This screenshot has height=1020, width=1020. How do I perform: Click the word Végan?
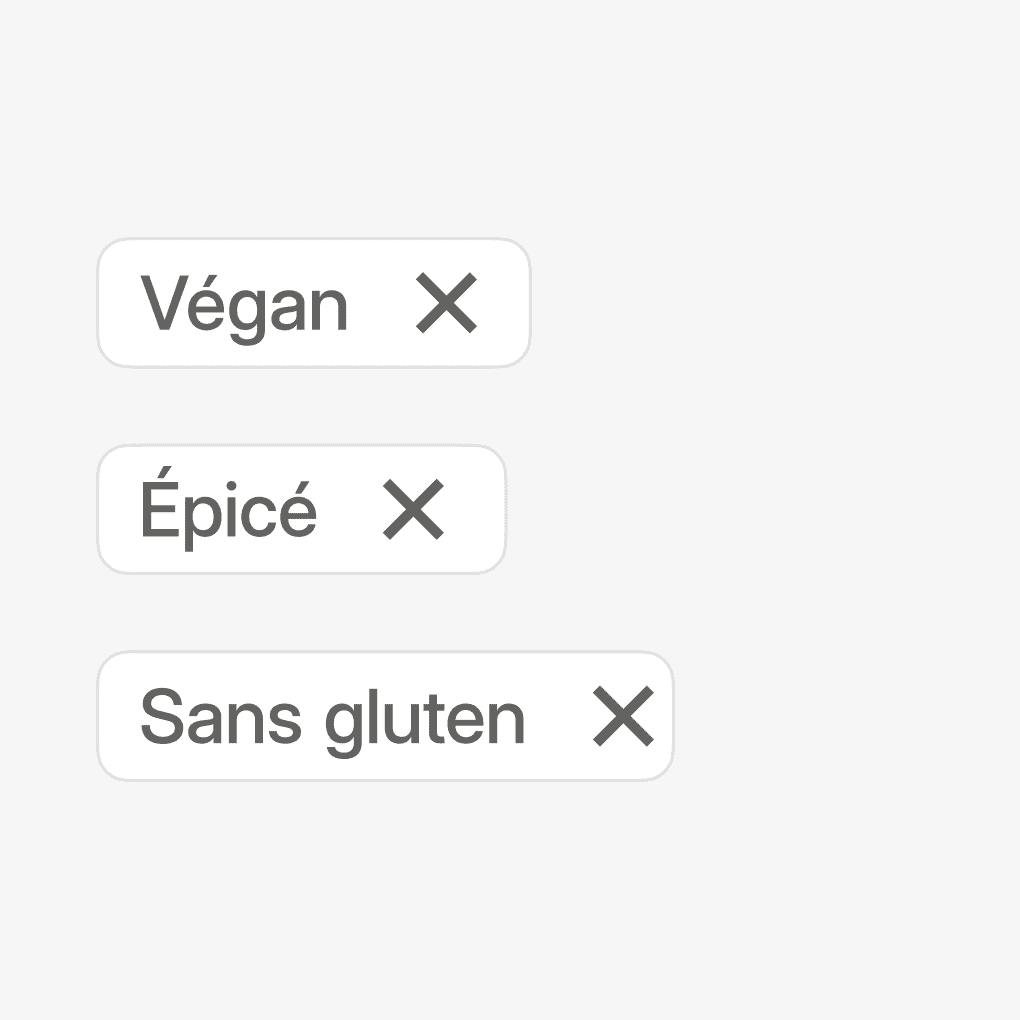(x=244, y=305)
